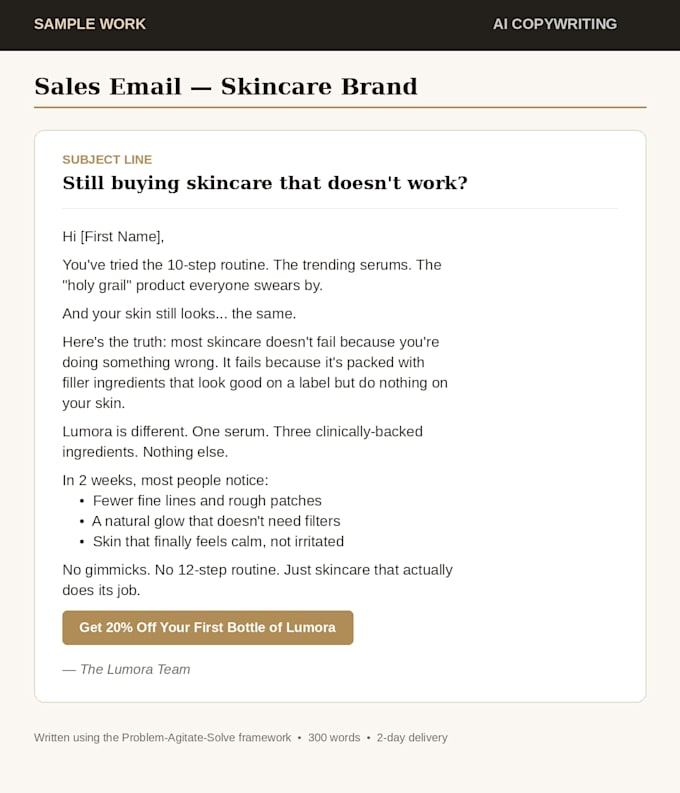
Task: Click the calm skin bullet item
Action: coord(218,541)
